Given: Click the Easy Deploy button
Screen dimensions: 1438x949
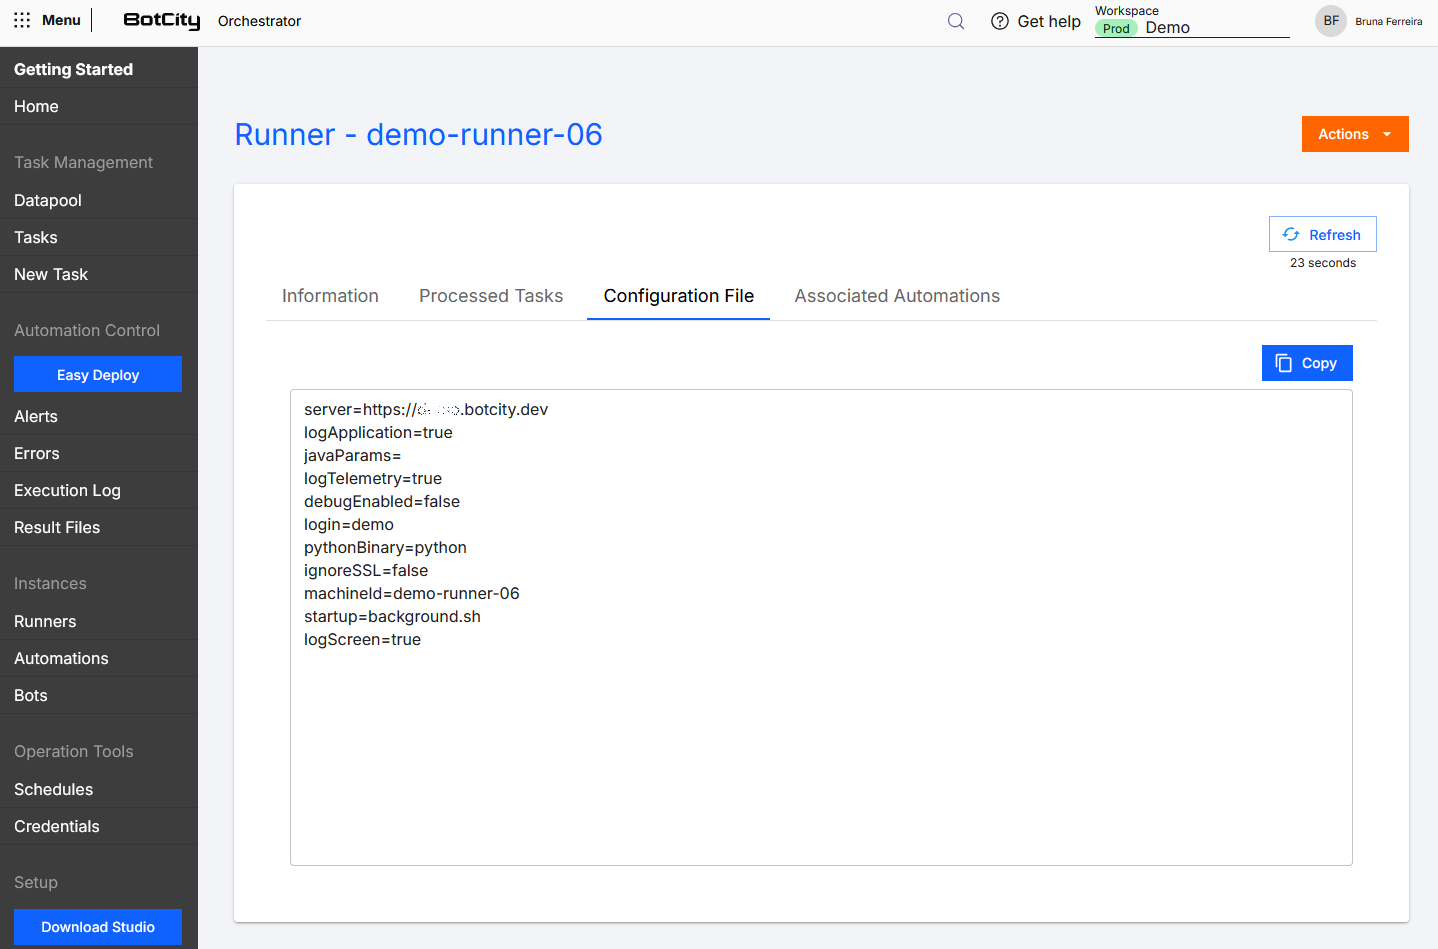Looking at the screenshot, I should pos(98,374).
